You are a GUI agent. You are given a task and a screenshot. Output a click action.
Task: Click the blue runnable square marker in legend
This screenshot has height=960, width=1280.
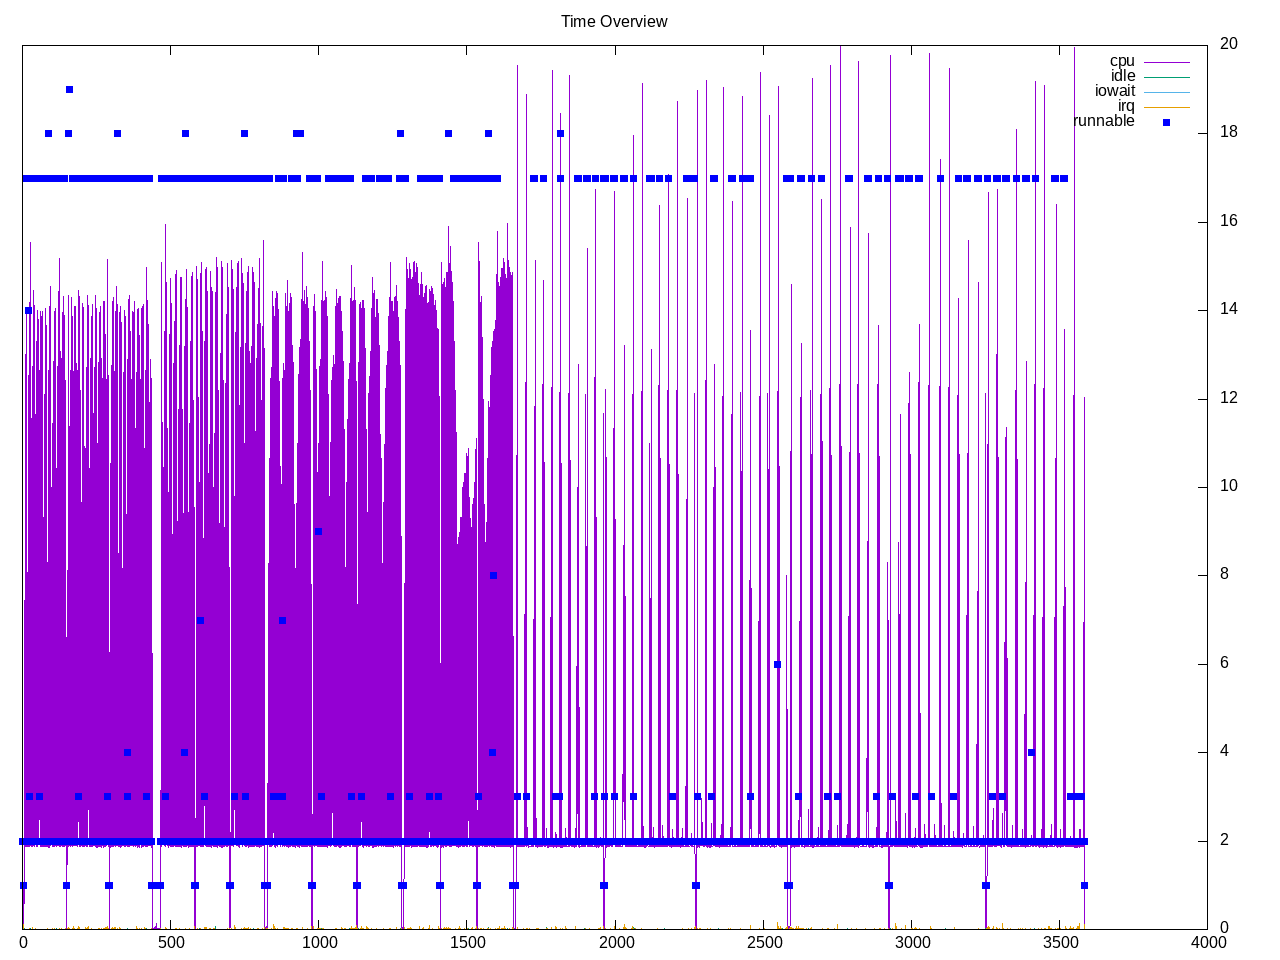[1166, 122]
